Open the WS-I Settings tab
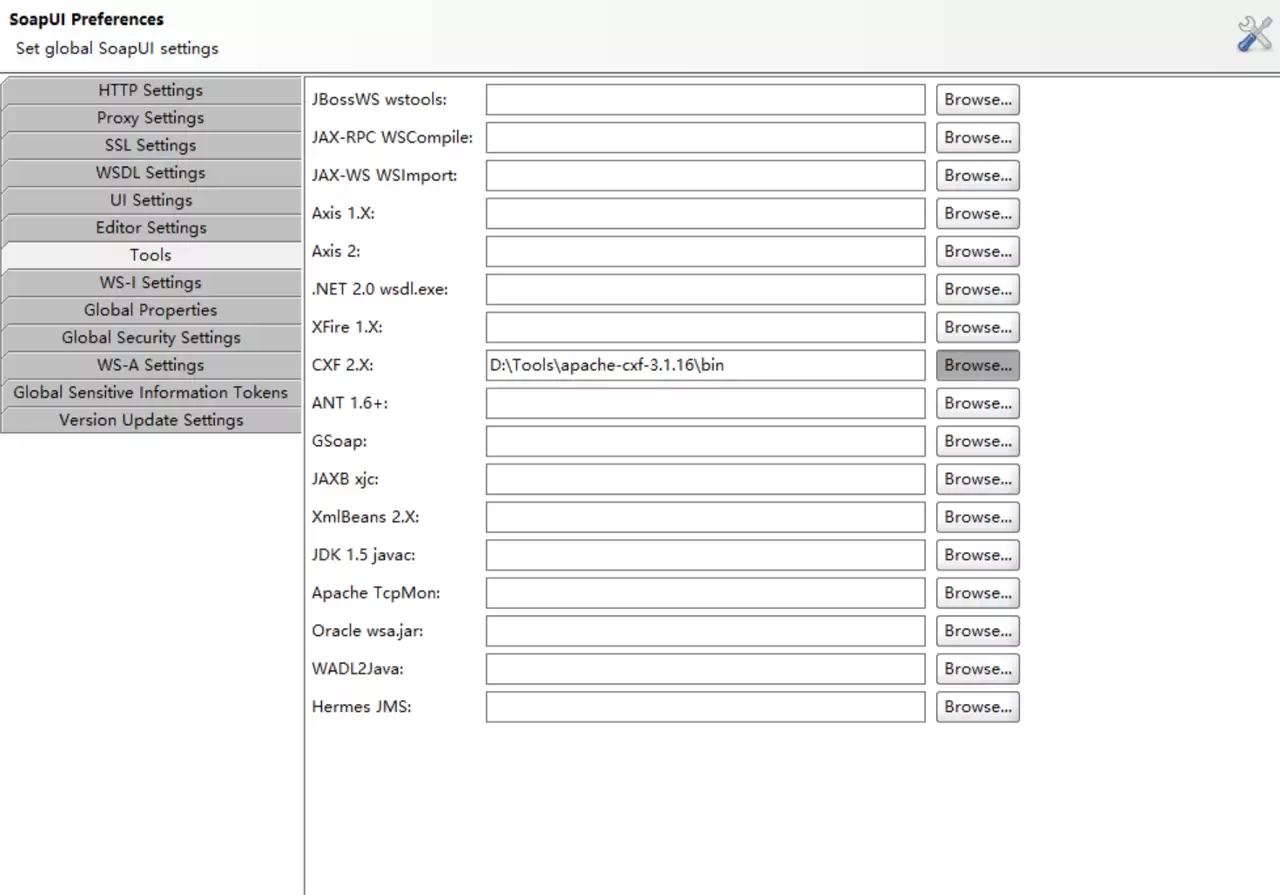 (150, 283)
